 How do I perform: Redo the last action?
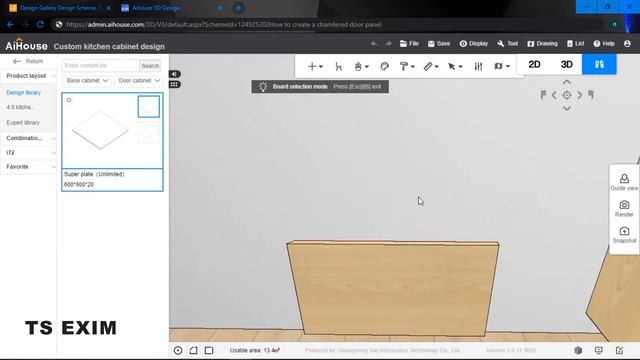pyautogui.click(x=388, y=44)
